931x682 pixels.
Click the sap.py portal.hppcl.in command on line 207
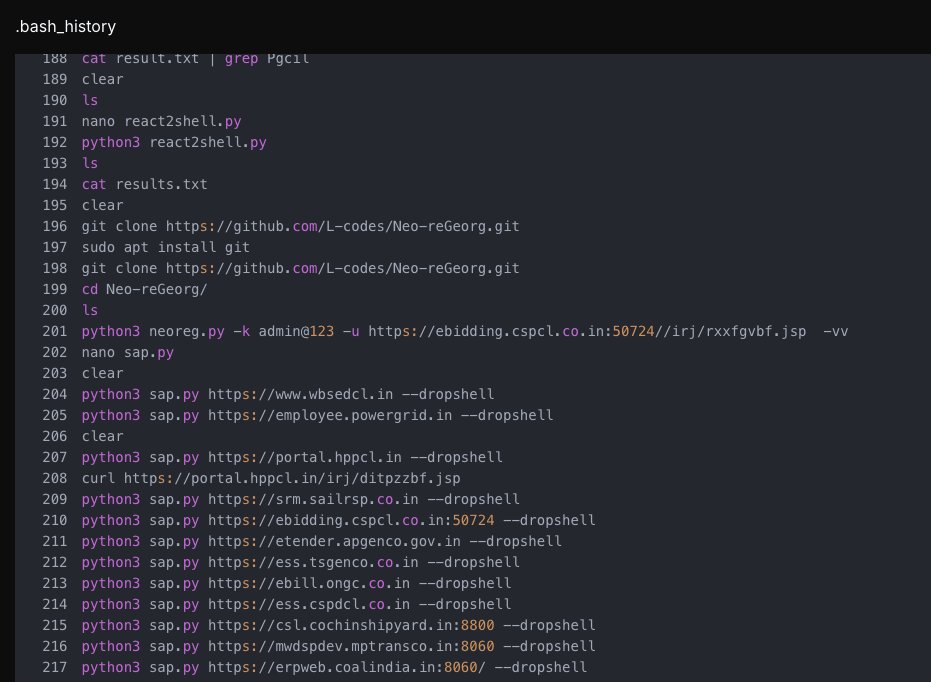292,457
